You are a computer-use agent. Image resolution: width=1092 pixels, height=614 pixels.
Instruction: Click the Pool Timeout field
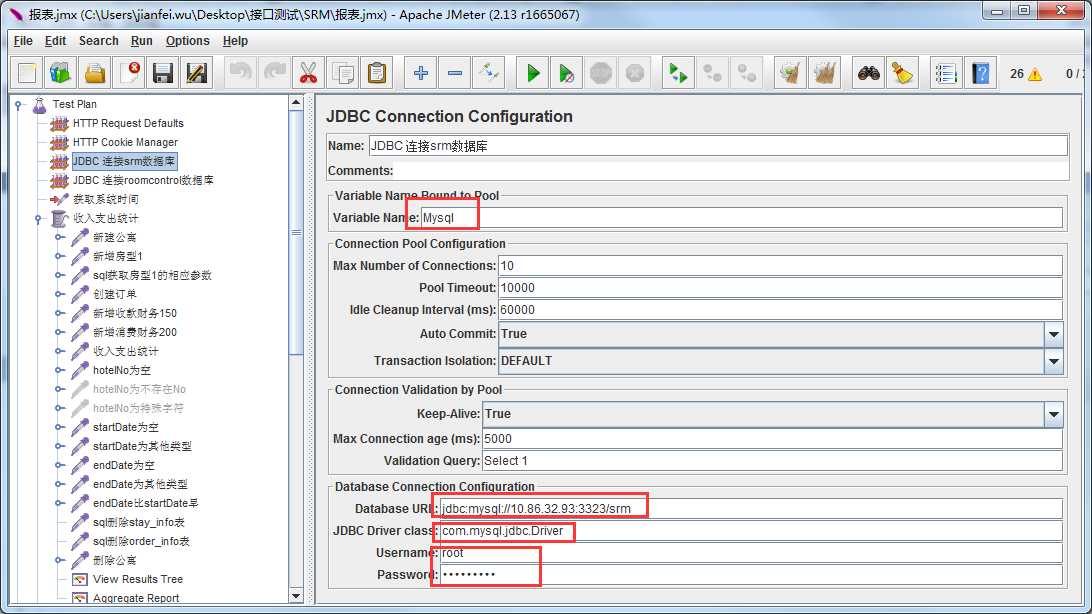click(x=780, y=288)
